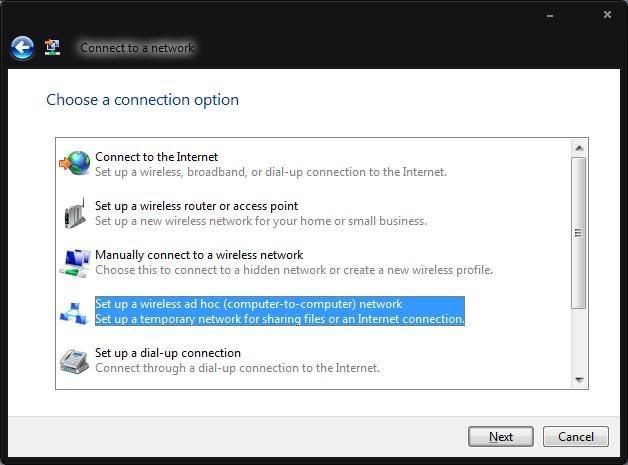
Task: Click the scrollbar up arrow
Action: click(578, 148)
